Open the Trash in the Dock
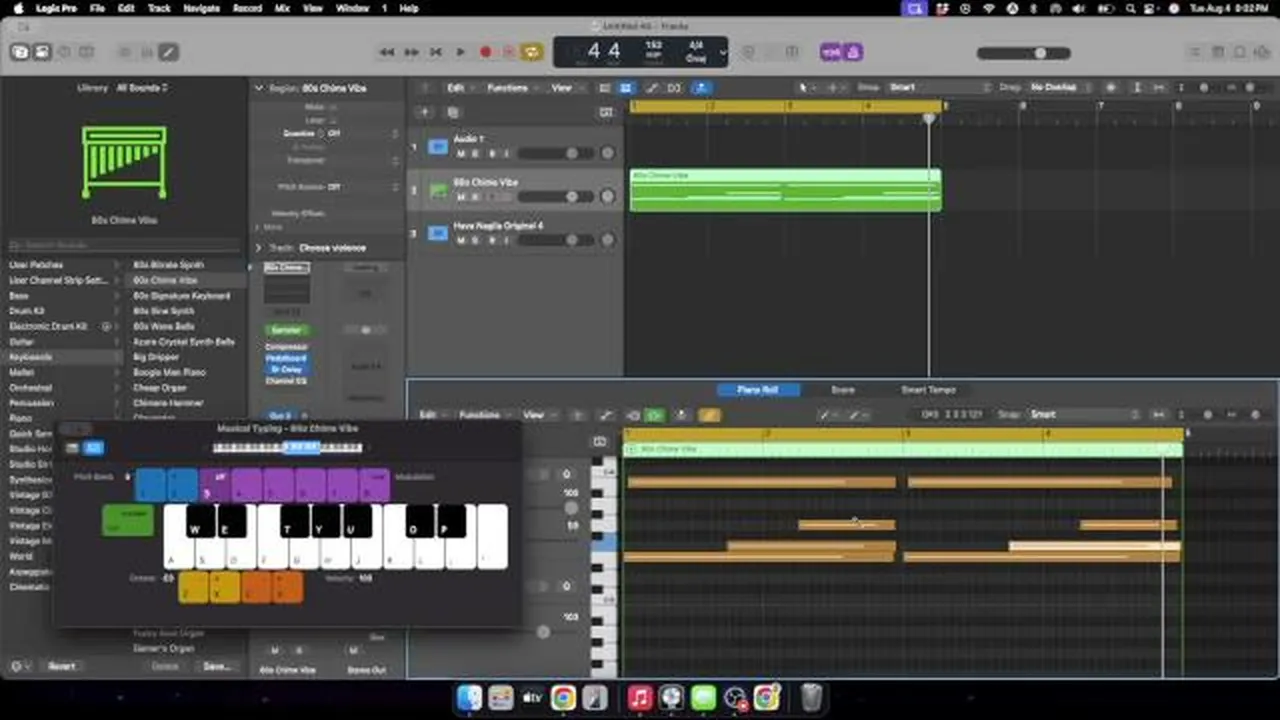Image resolution: width=1280 pixels, height=720 pixels. (811, 697)
